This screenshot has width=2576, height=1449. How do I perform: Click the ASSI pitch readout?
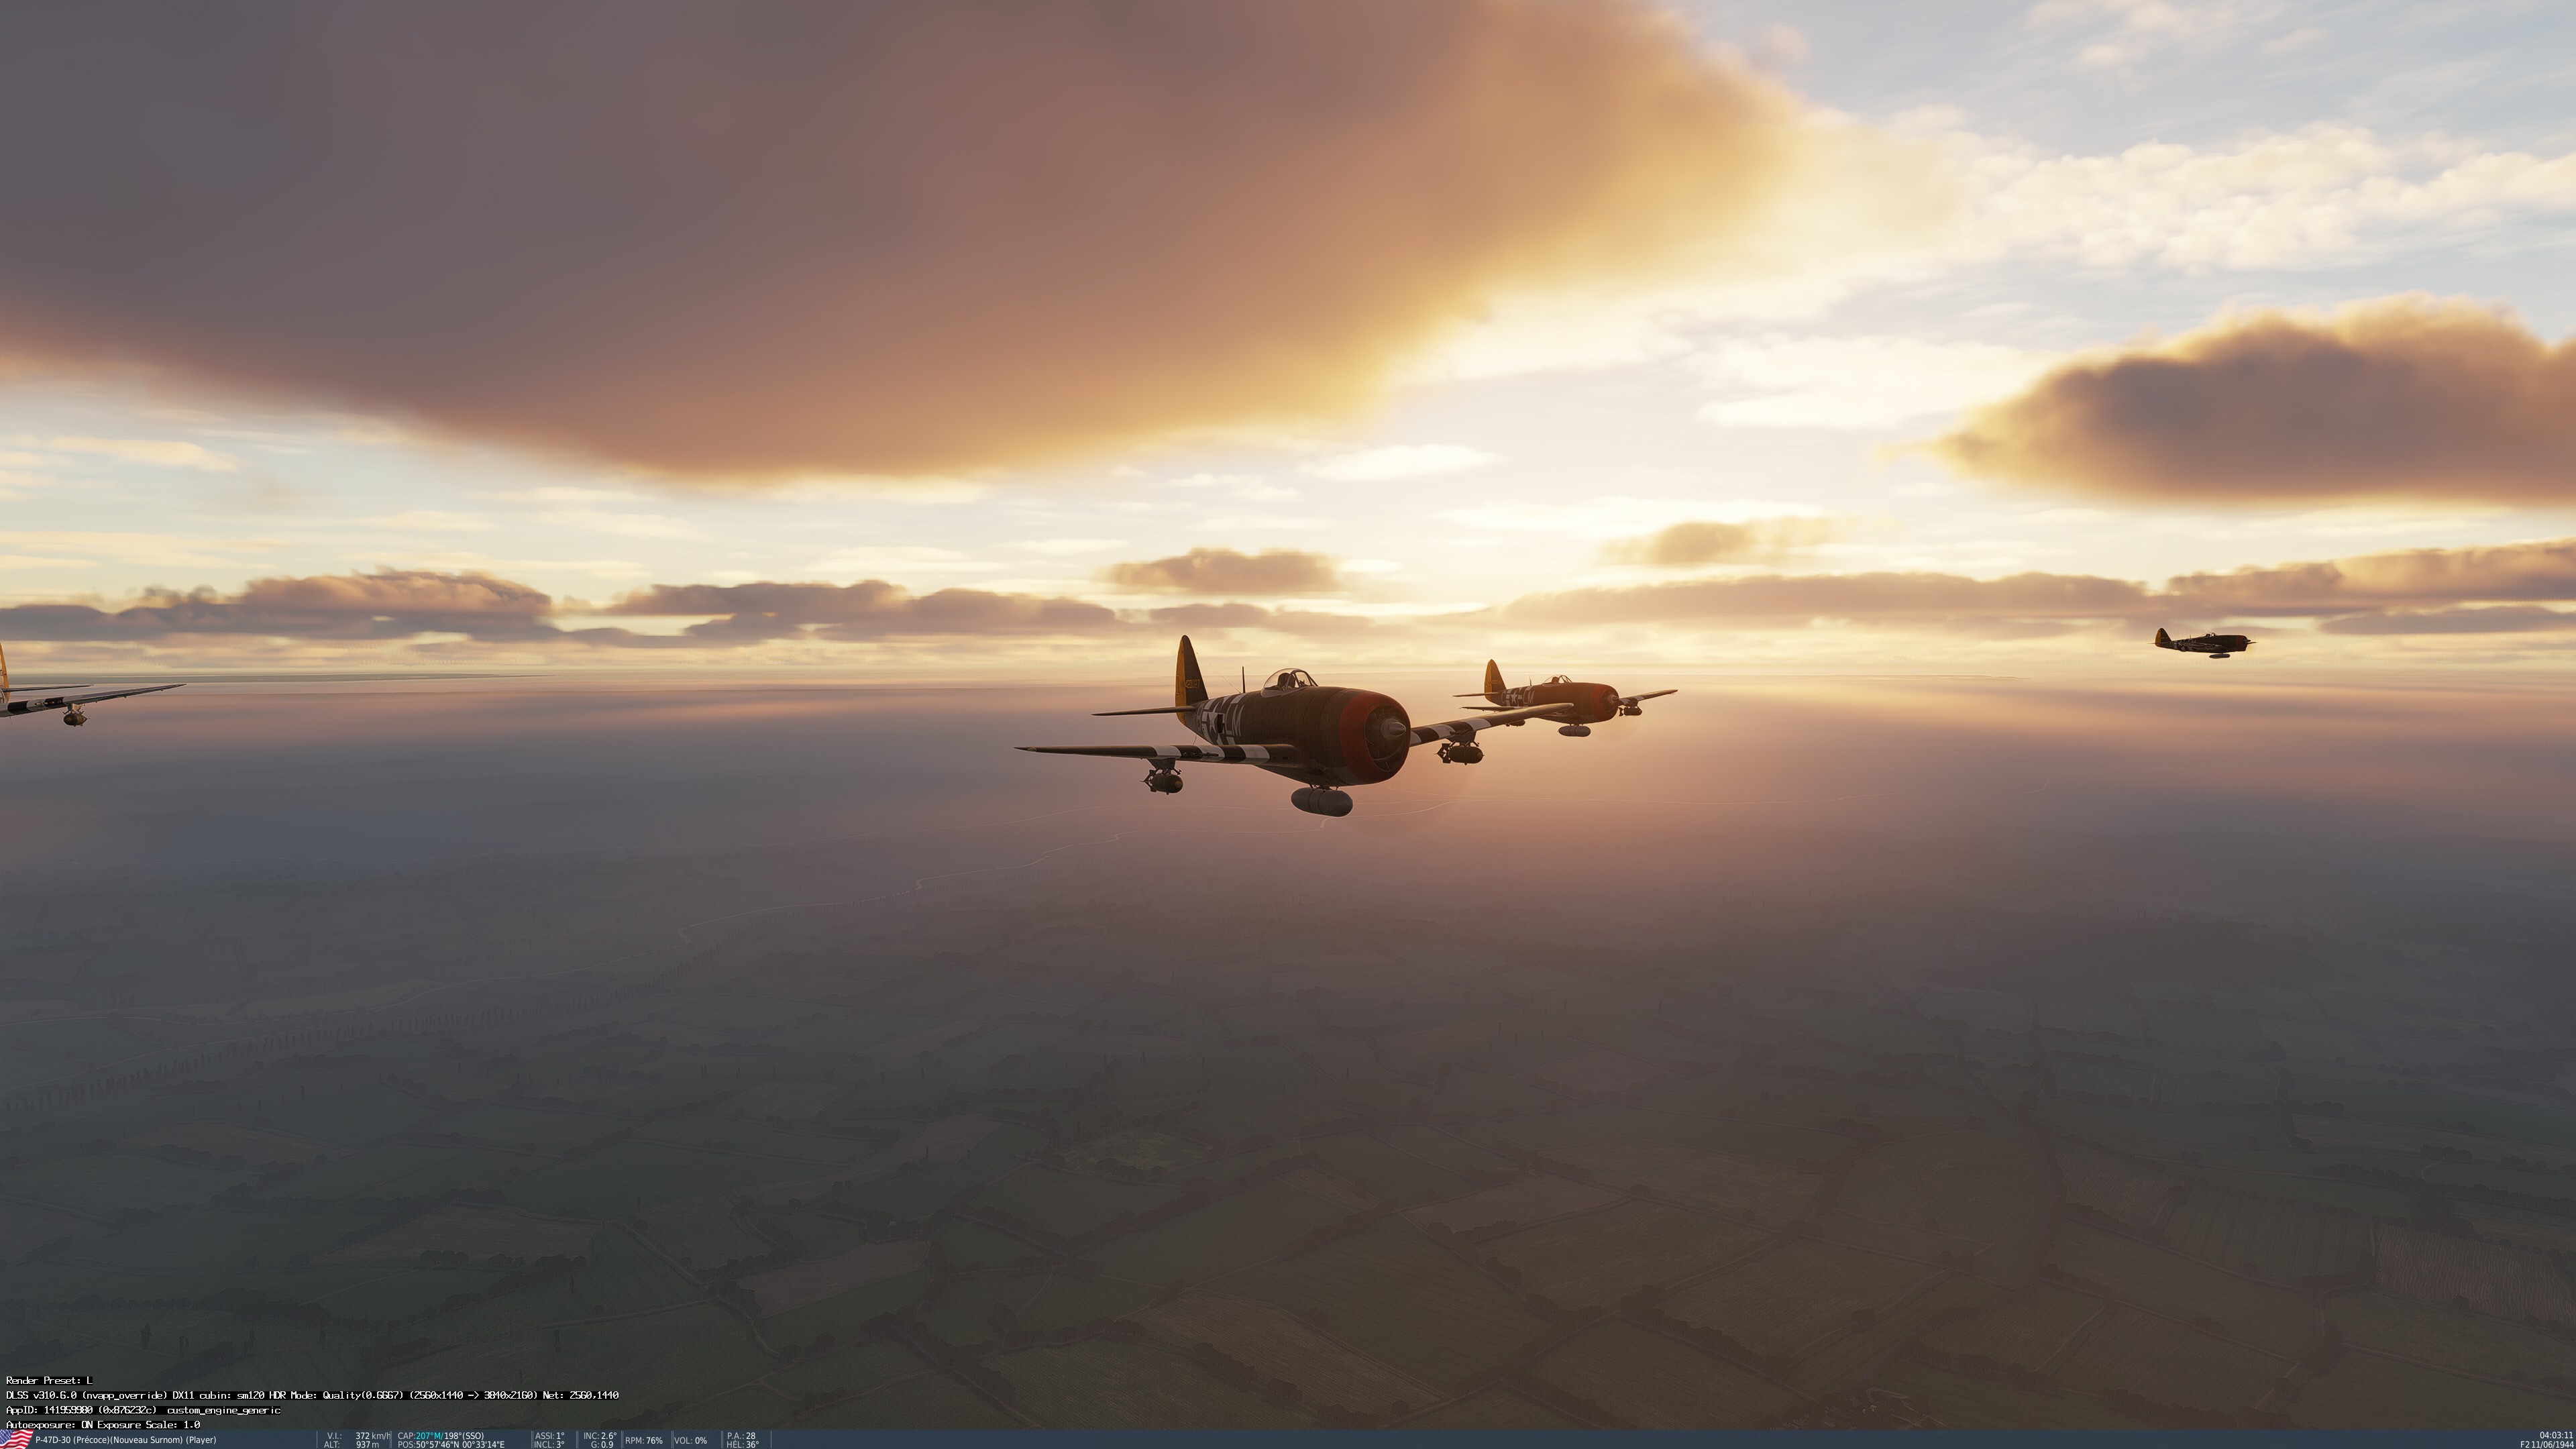pos(549,1436)
